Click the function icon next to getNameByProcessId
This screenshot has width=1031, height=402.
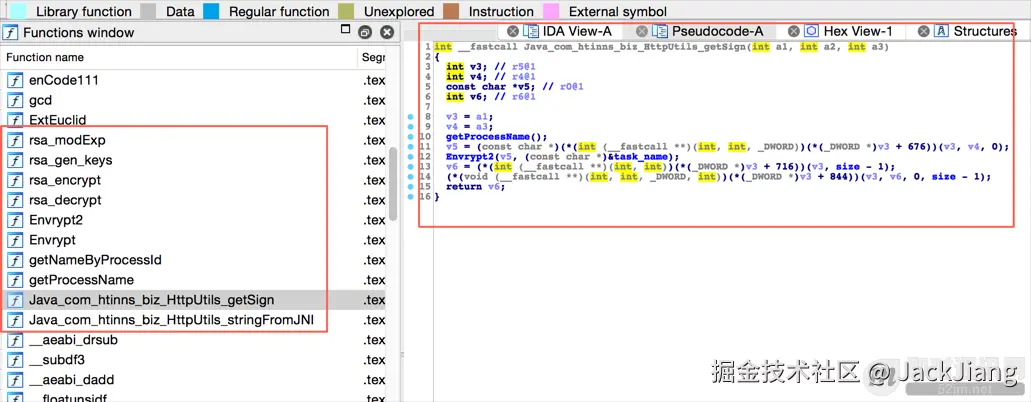(x=14, y=260)
